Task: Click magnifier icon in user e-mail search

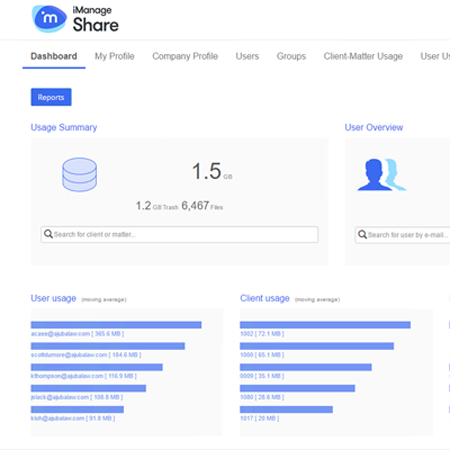Action: pos(362,234)
